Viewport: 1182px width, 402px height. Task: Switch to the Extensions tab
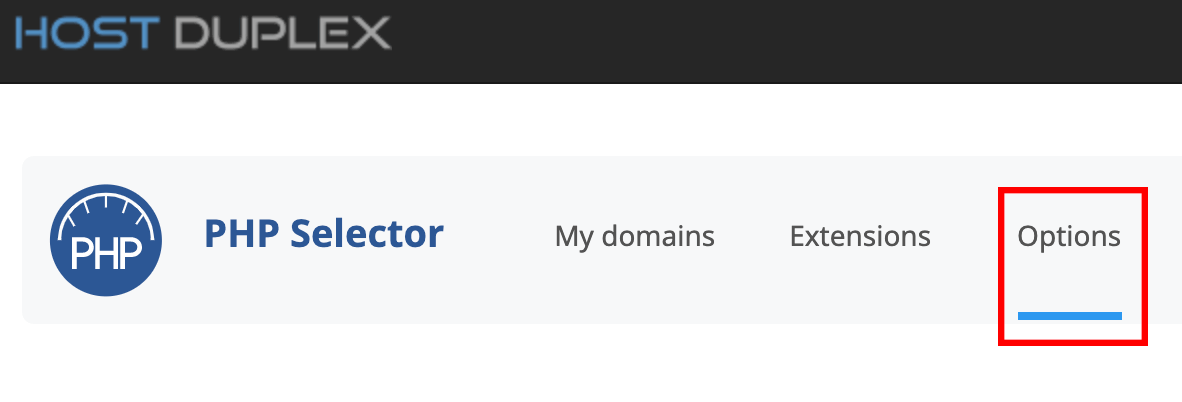860,237
